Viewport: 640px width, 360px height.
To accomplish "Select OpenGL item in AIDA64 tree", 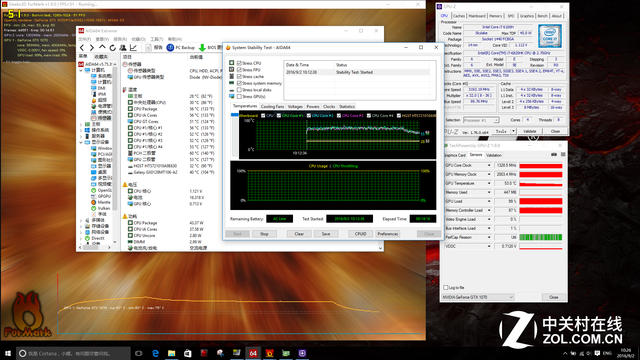I will point(101,190).
